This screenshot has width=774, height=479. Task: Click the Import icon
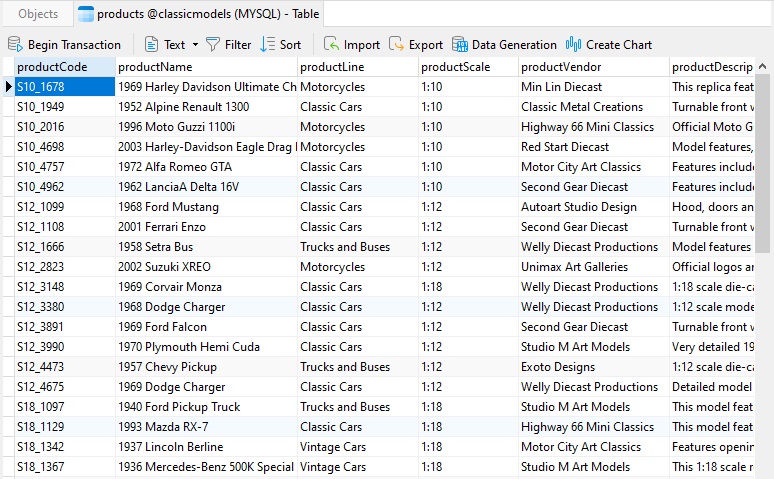[331, 44]
